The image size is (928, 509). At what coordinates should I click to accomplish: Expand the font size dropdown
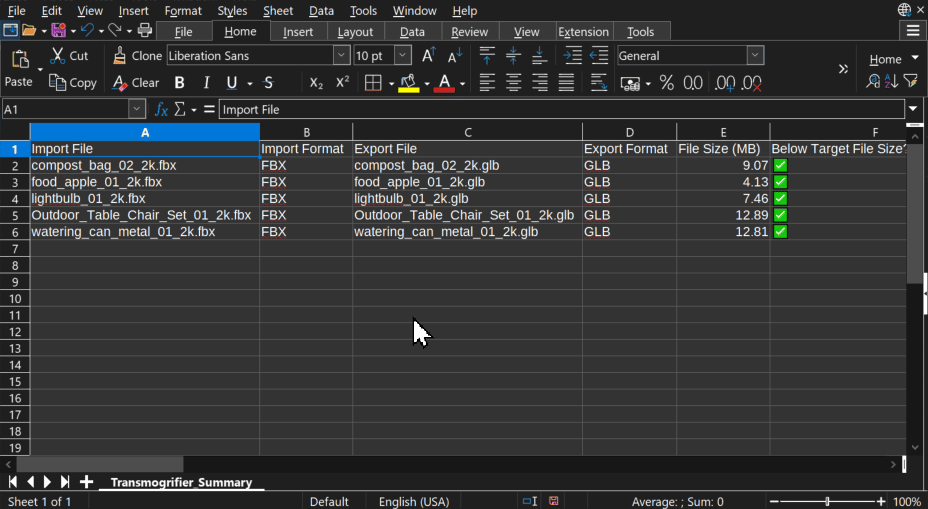pyautogui.click(x=403, y=56)
